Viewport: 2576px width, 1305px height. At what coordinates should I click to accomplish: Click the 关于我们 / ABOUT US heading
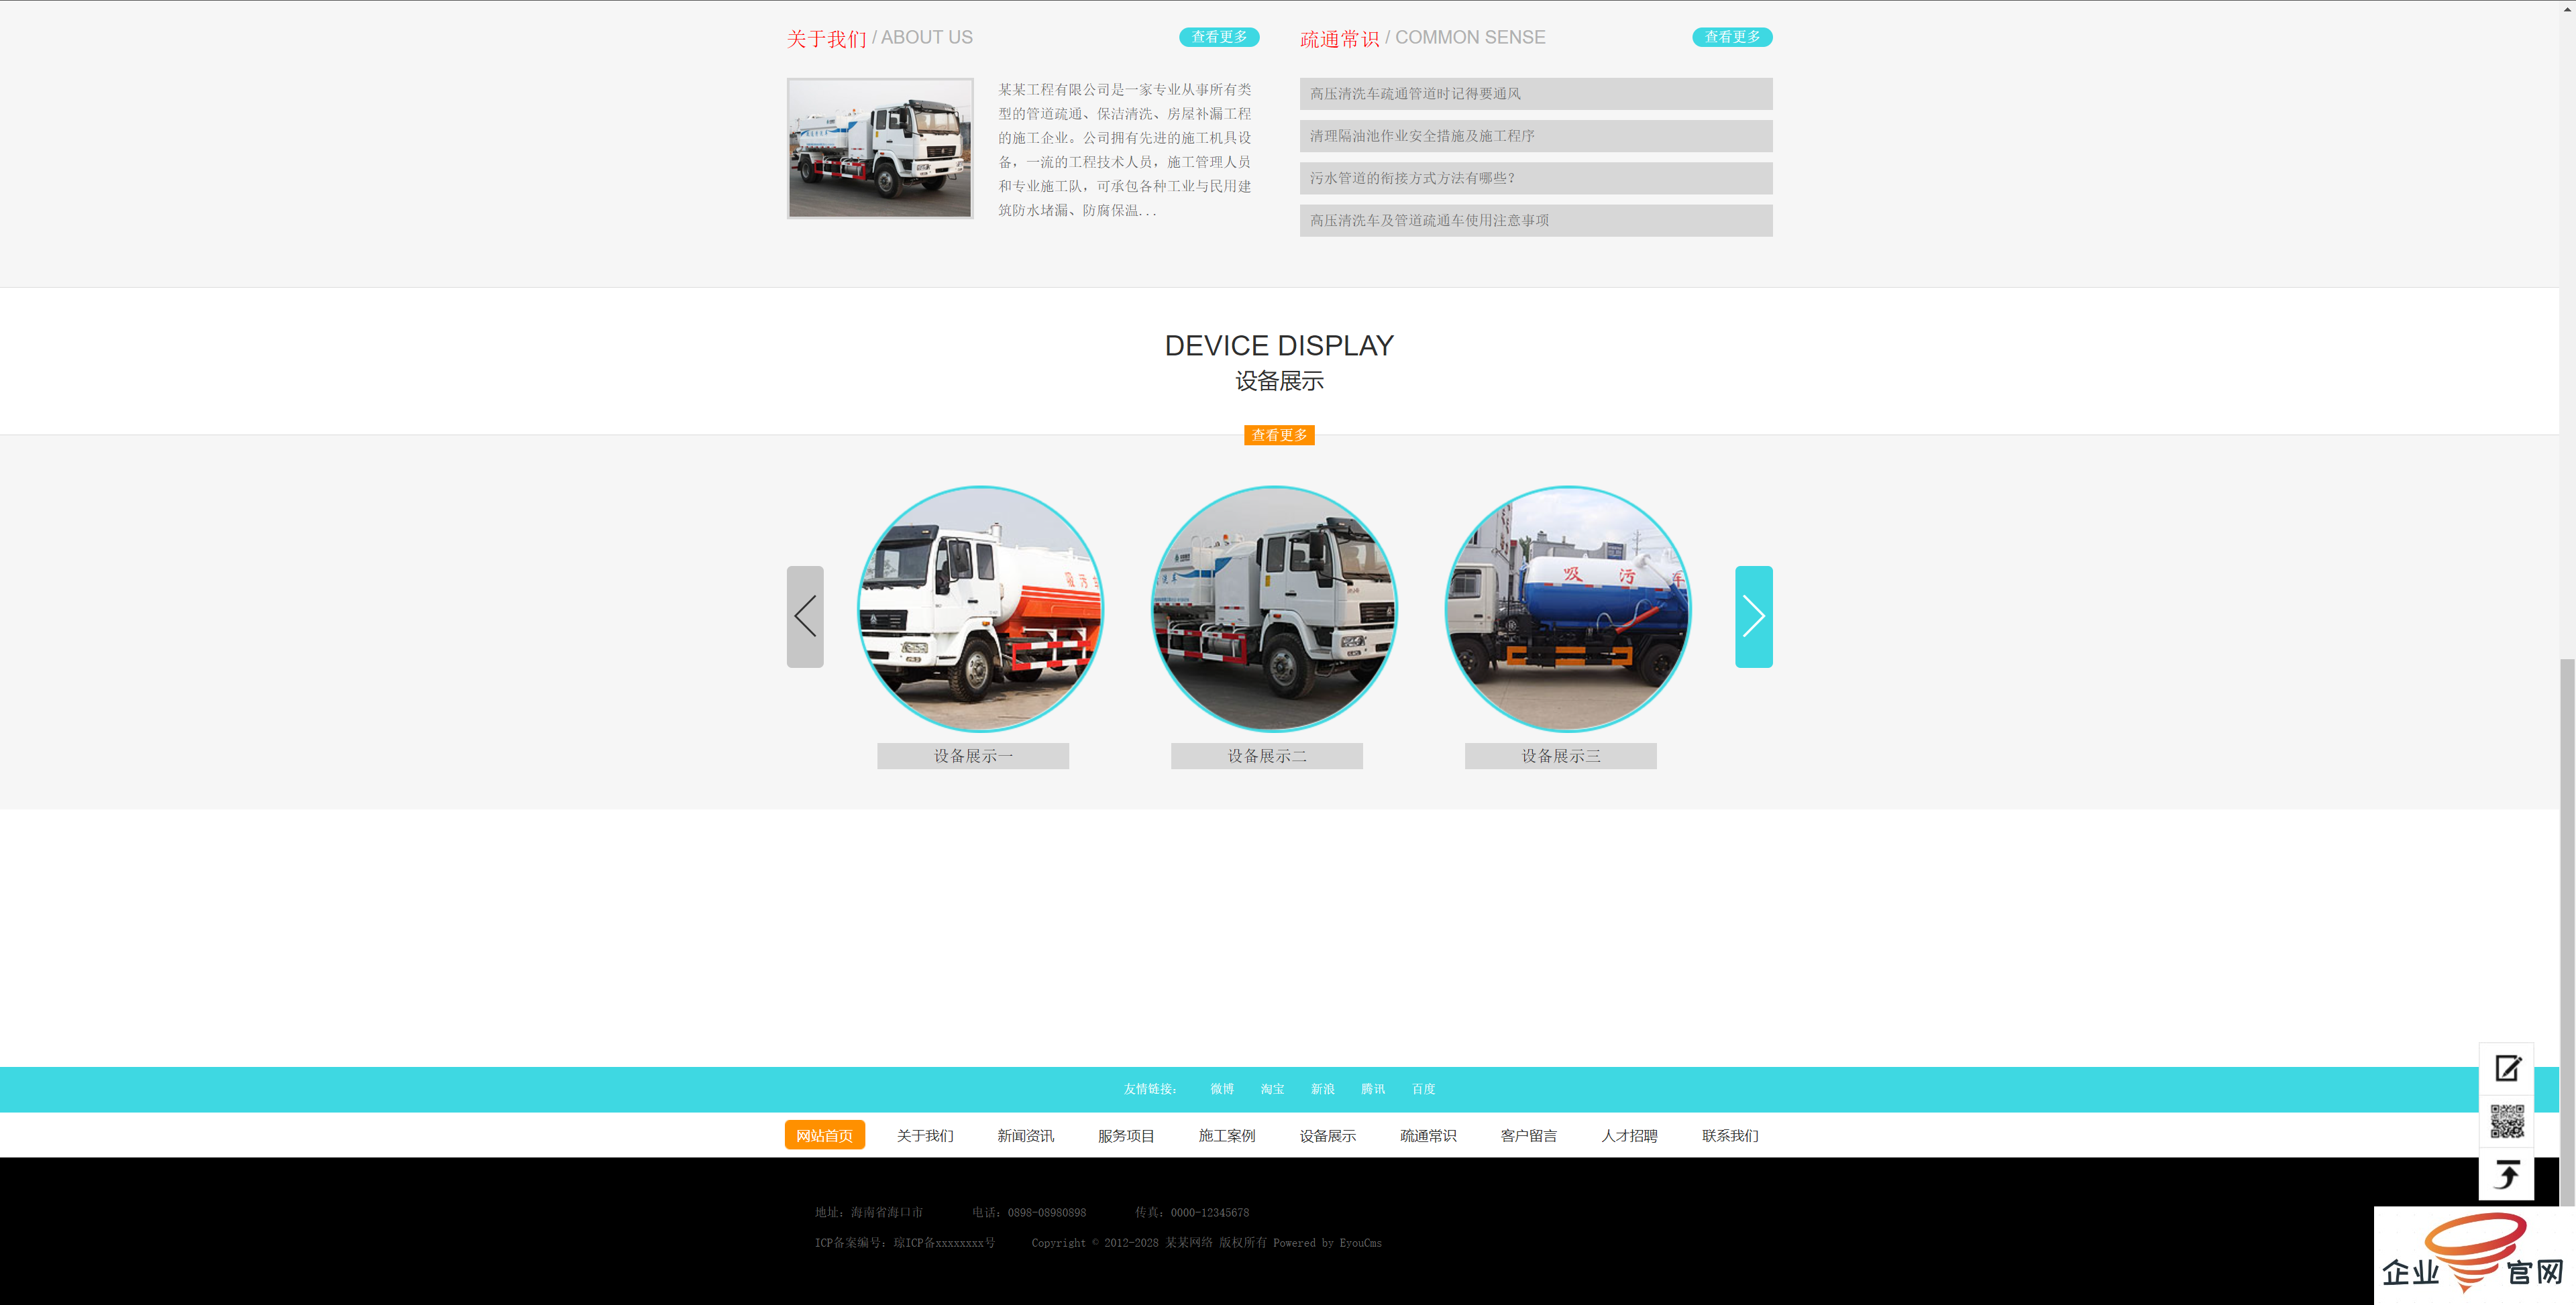(x=879, y=38)
